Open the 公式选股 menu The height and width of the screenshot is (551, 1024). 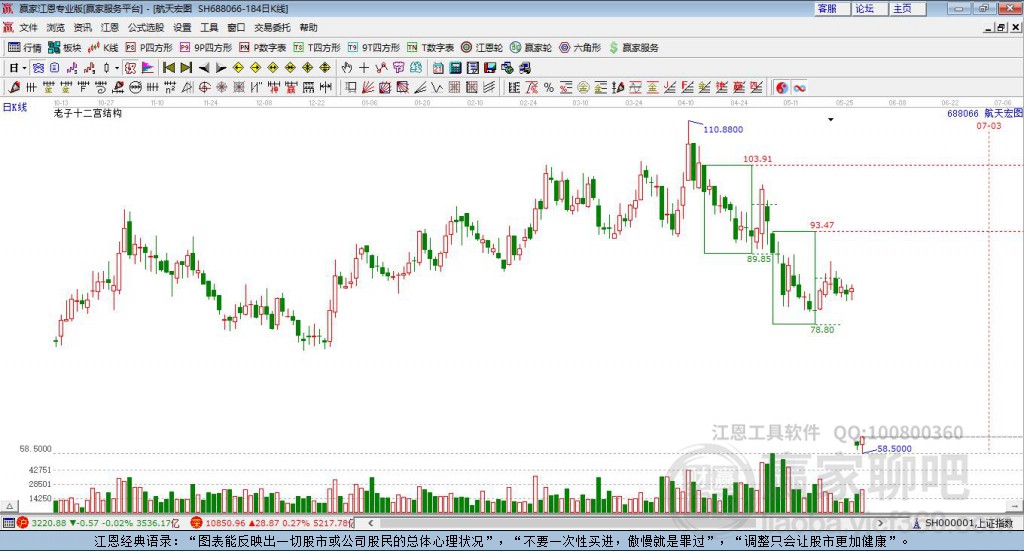tap(146, 27)
